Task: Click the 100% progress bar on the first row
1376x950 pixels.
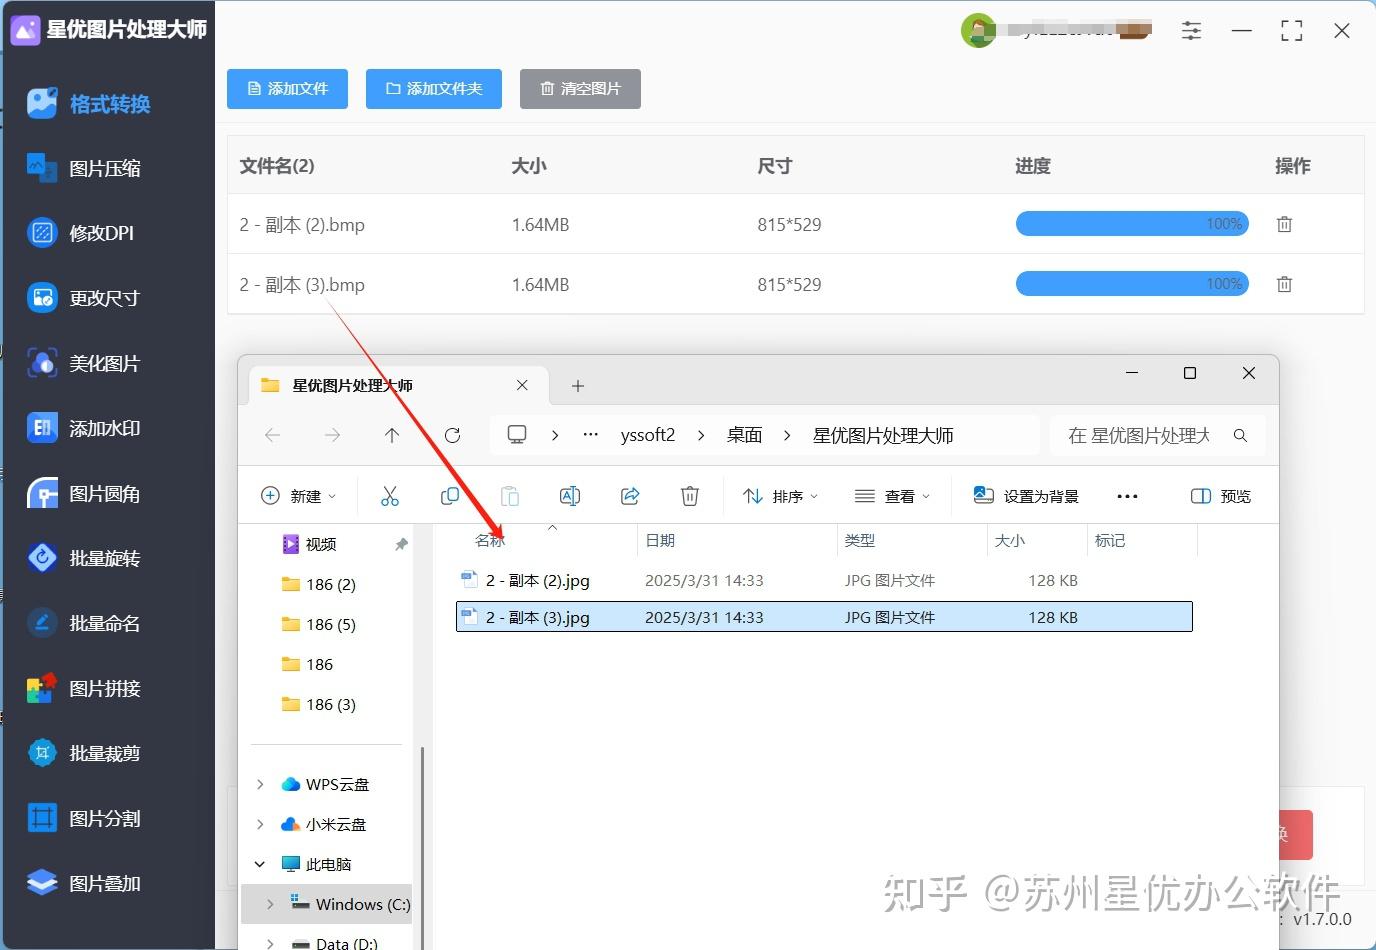Action: (x=1131, y=224)
